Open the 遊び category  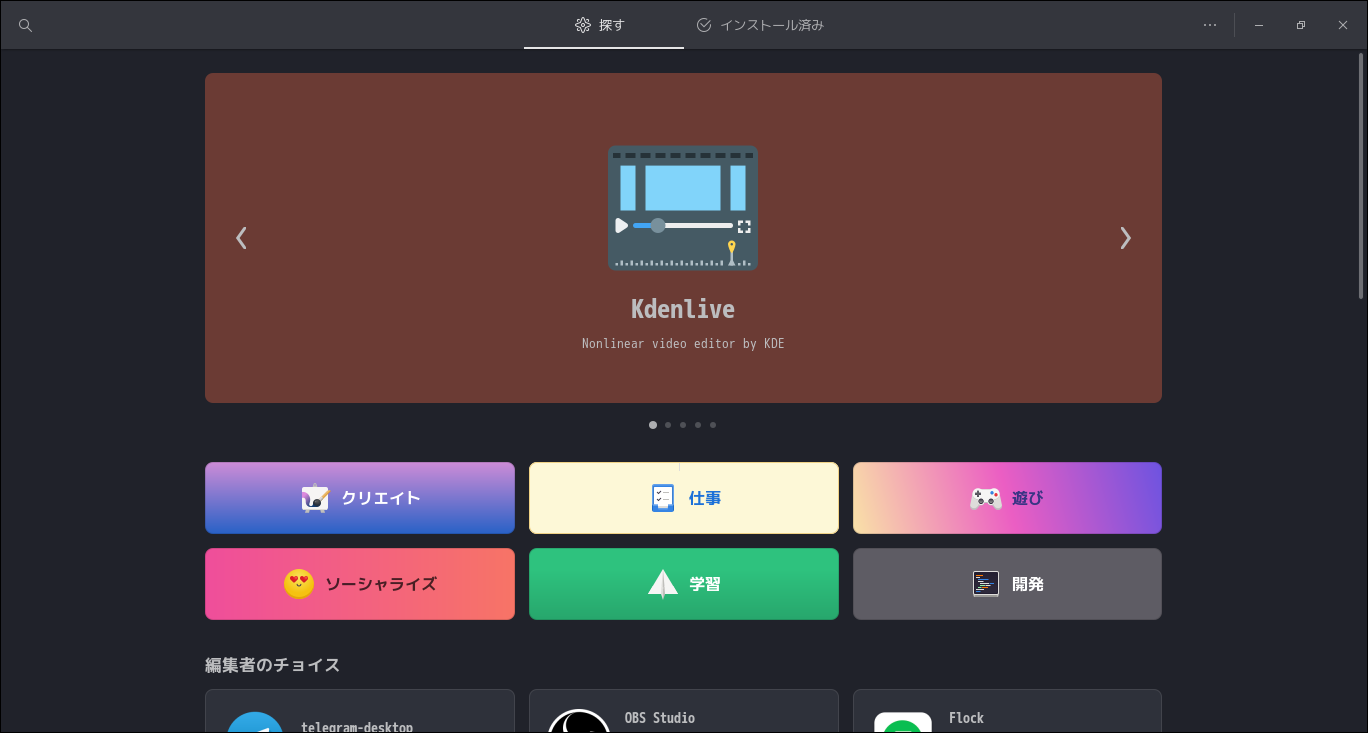point(1007,498)
